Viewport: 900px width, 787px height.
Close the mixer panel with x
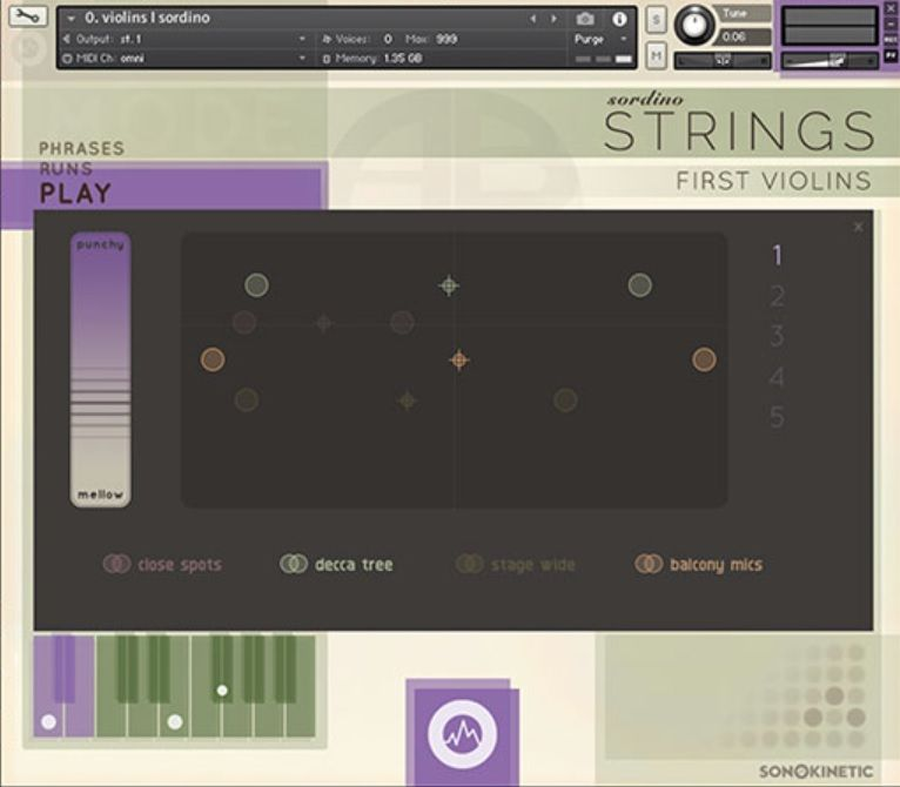tap(858, 227)
